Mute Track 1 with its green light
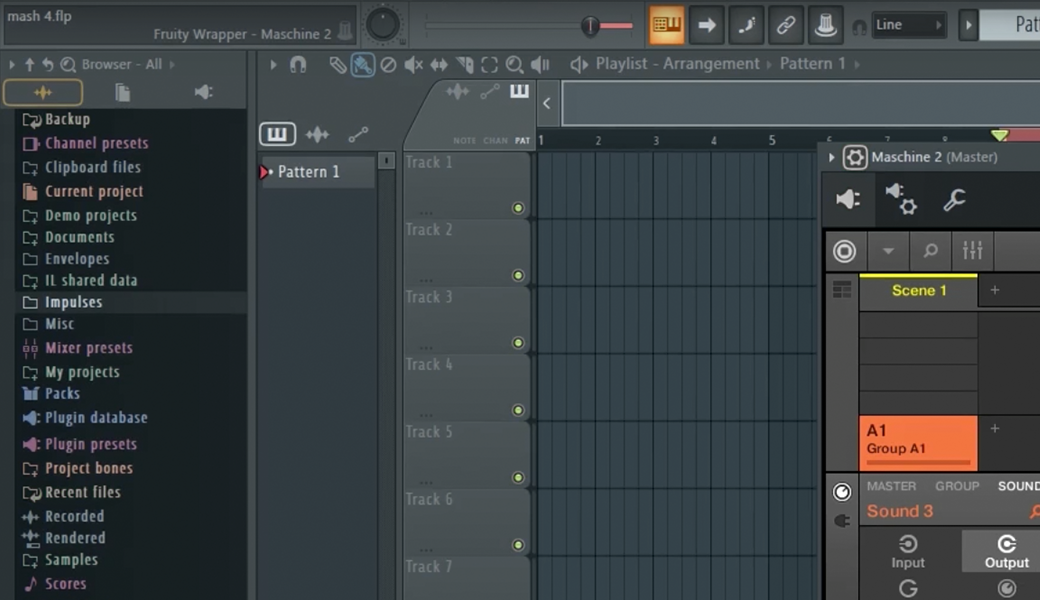1040x600 pixels. [x=518, y=208]
